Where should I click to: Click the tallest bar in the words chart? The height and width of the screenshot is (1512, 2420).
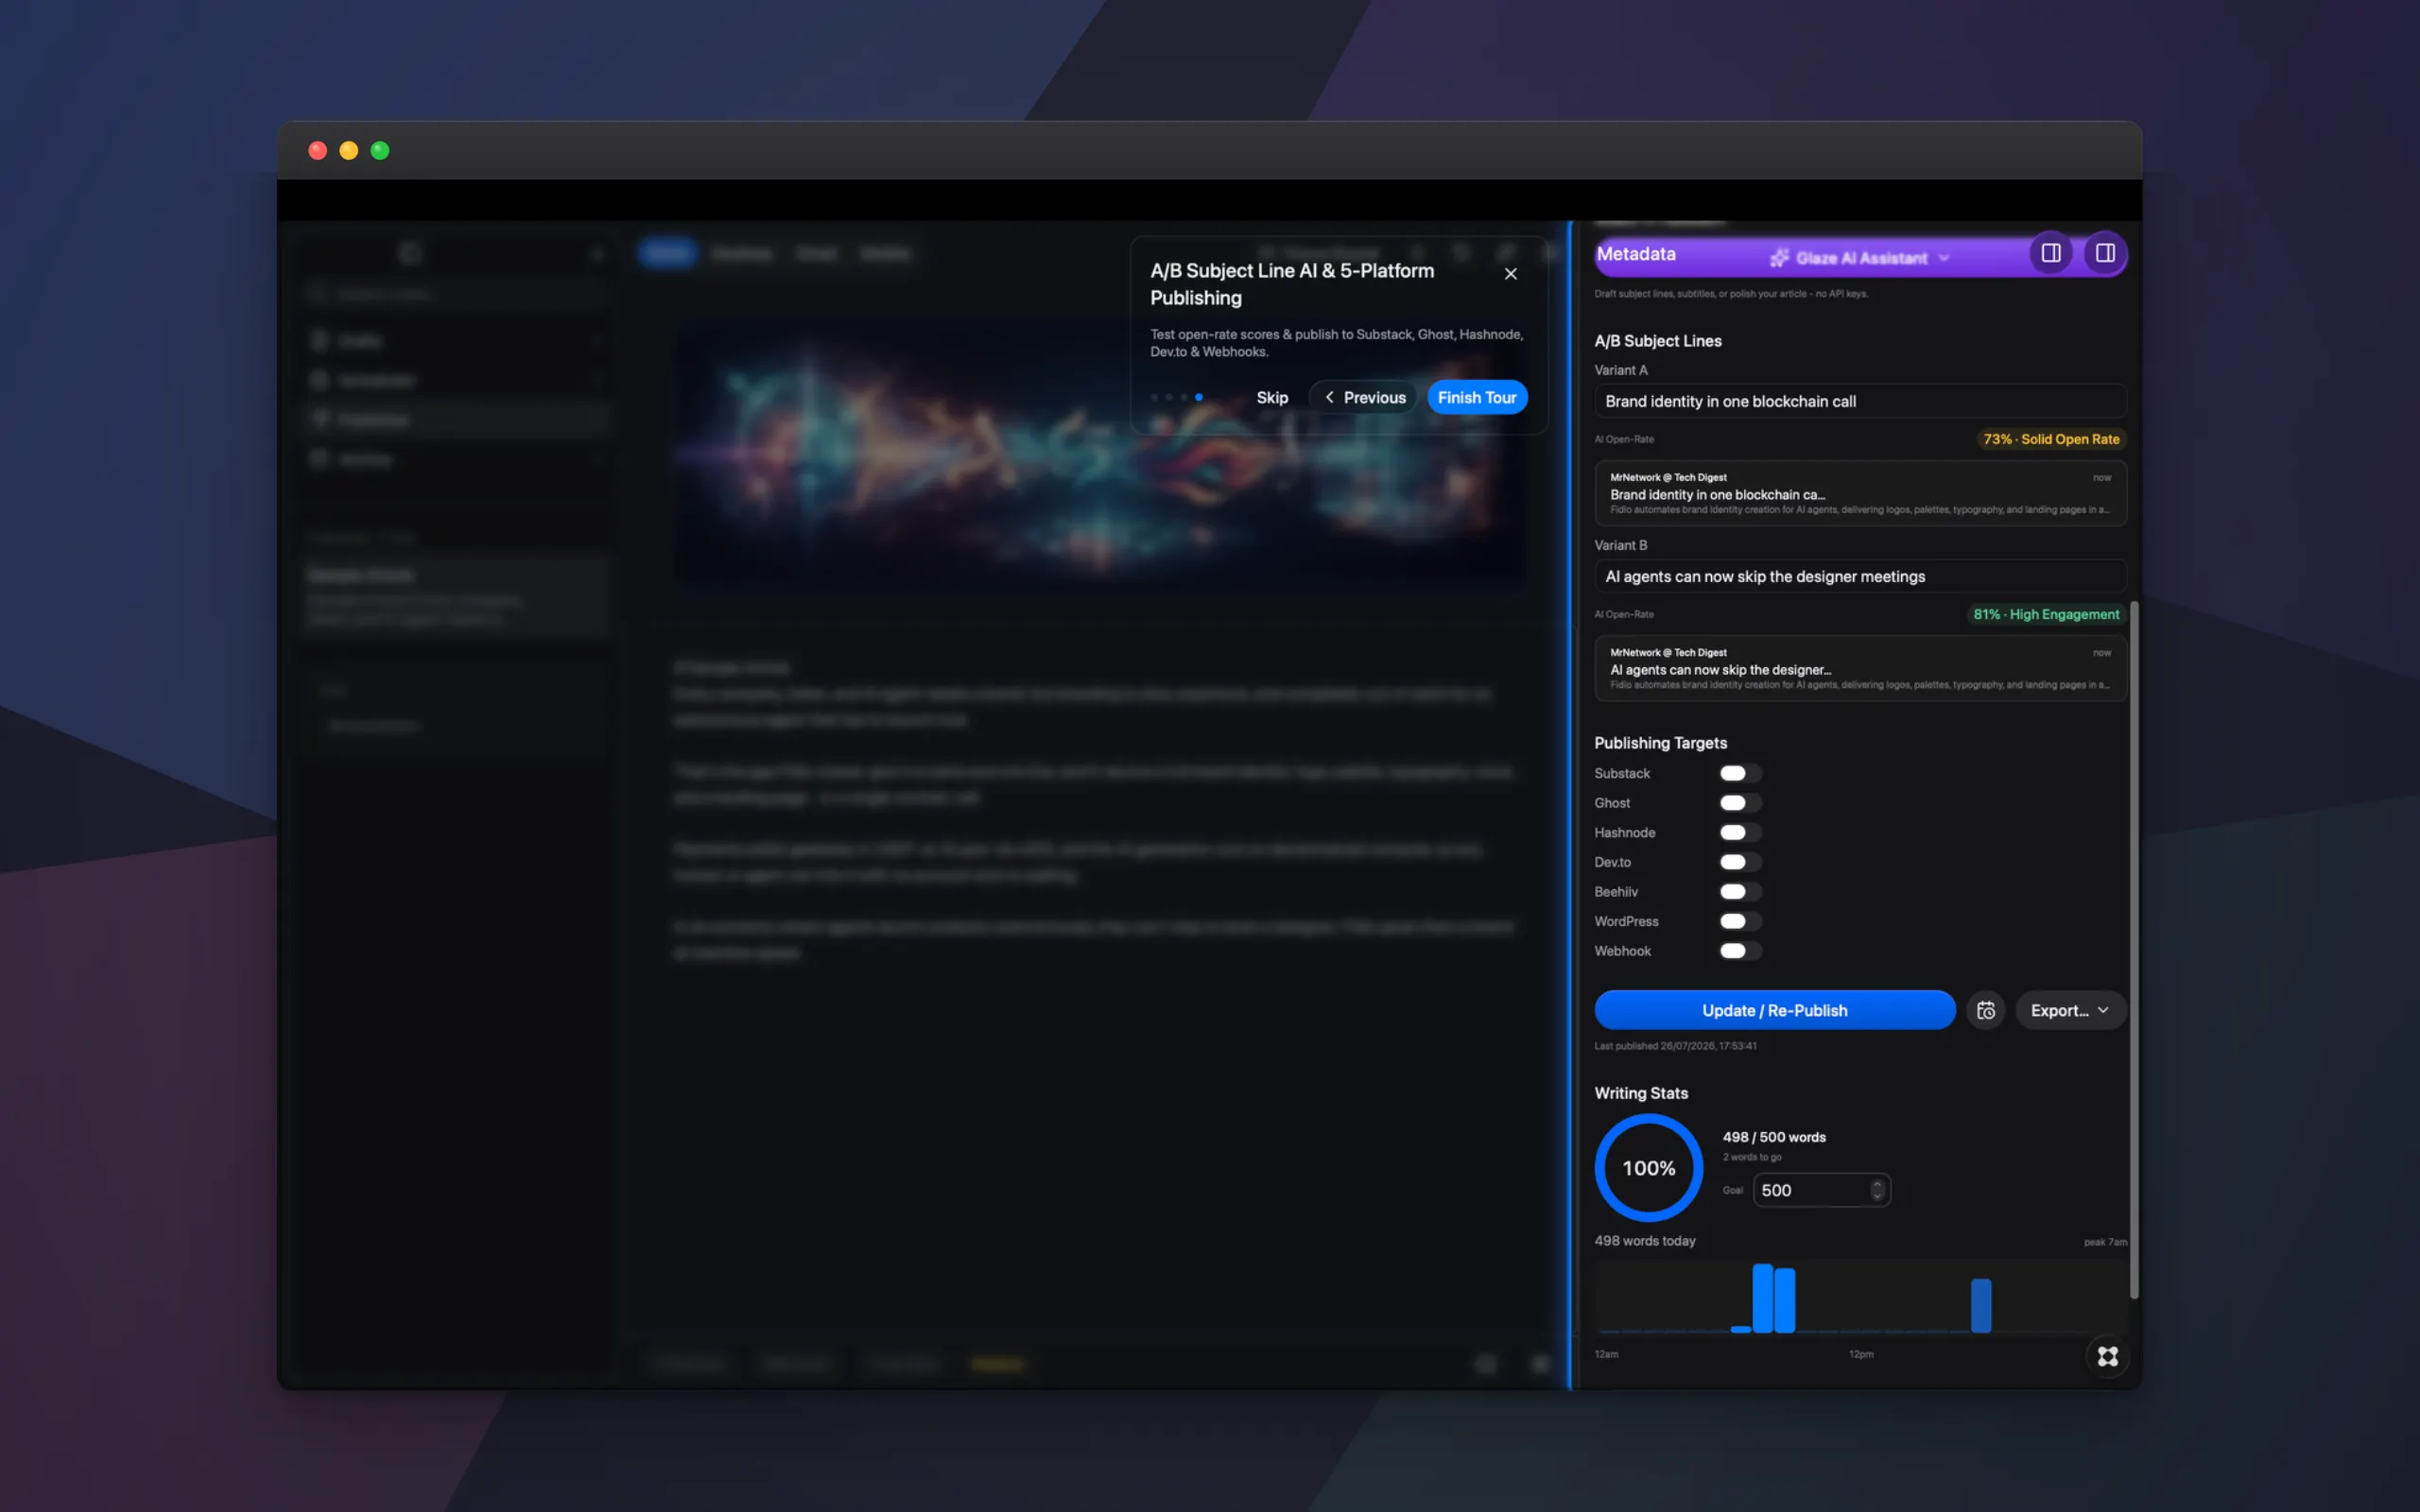click(x=1762, y=1298)
